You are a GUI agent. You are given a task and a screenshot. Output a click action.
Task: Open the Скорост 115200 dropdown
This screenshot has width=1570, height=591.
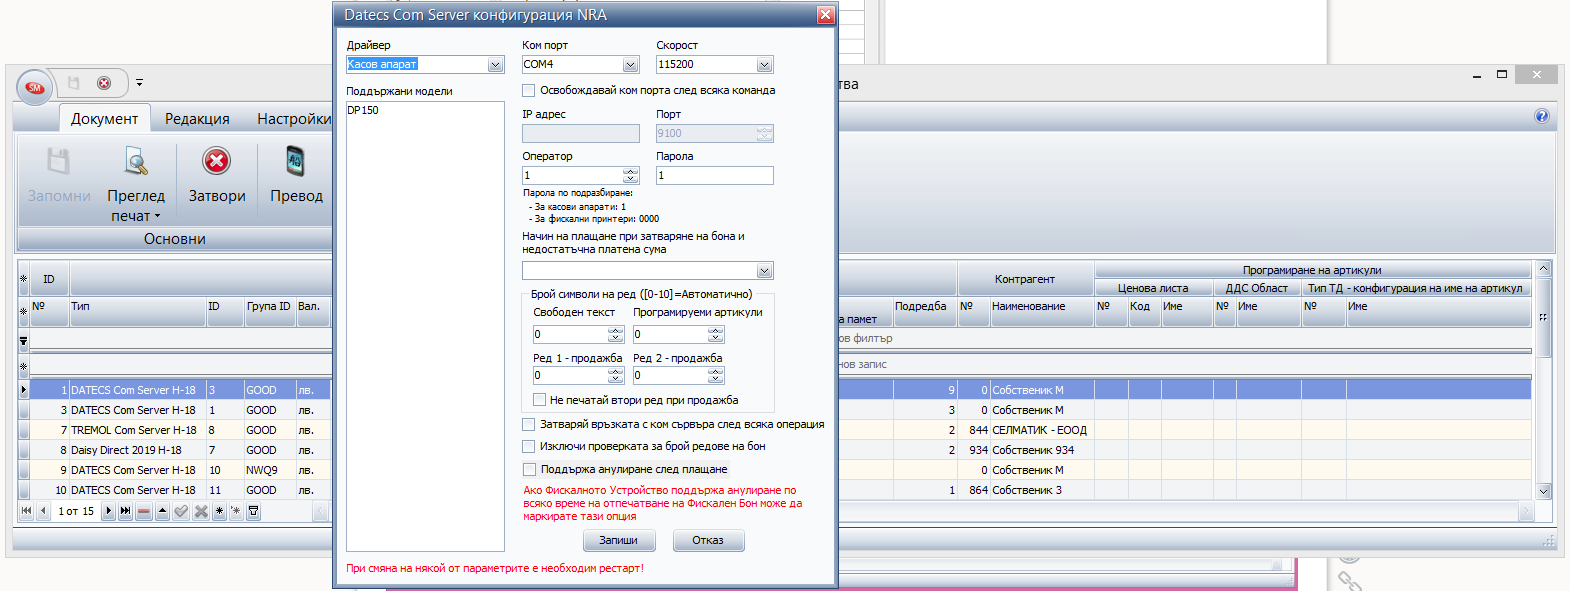[x=764, y=65]
